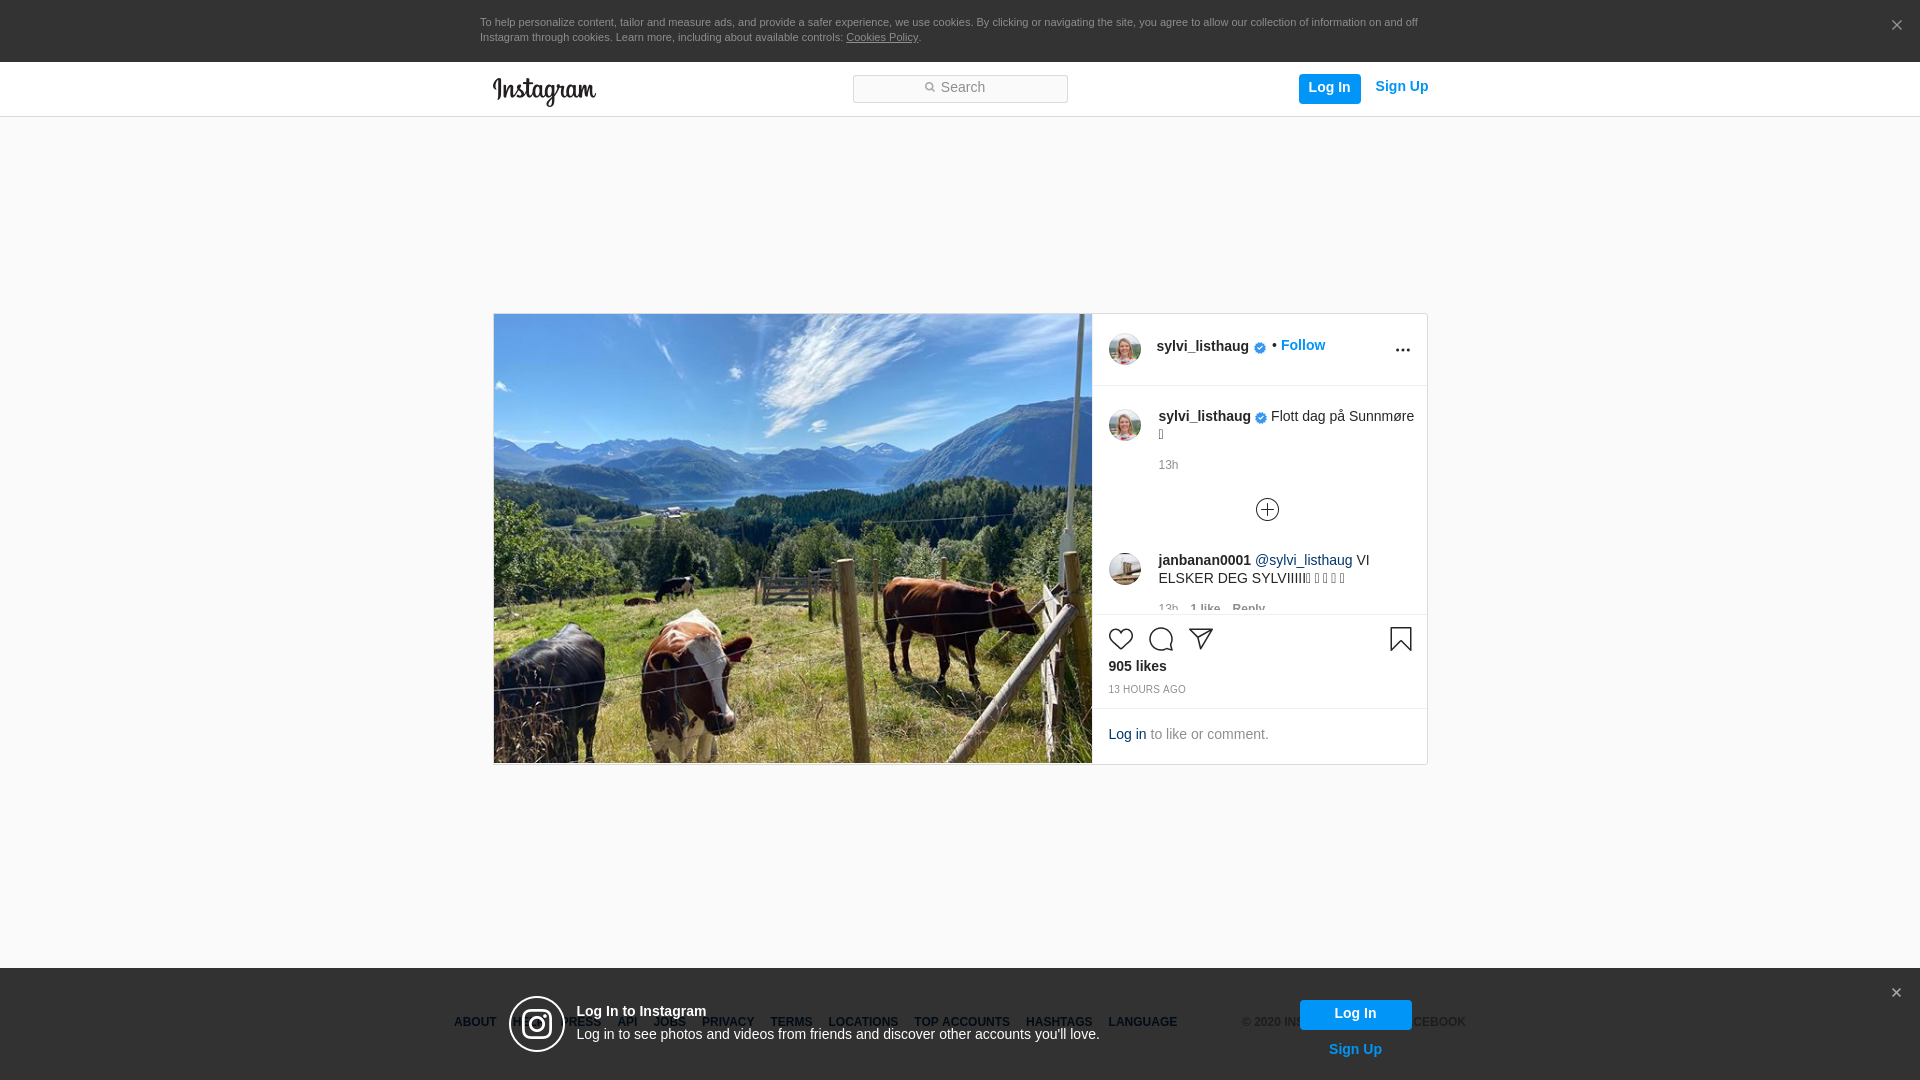The height and width of the screenshot is (1080, 1920).
Task: Click janbanan0001 avatar picture
Action: pyautogui.click(x=1125, y=569)
